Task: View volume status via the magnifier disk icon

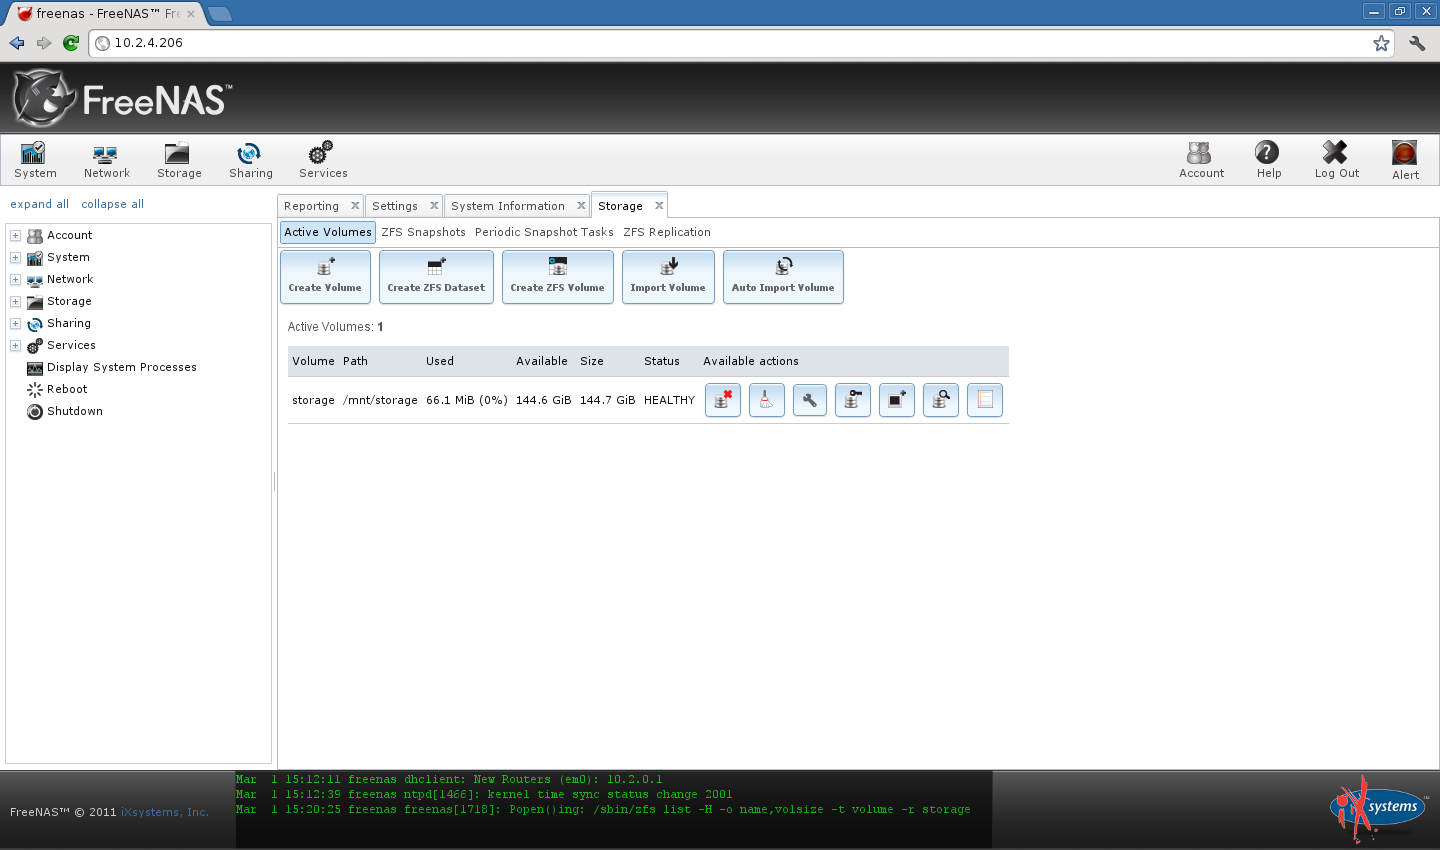Action: (941, 400)
